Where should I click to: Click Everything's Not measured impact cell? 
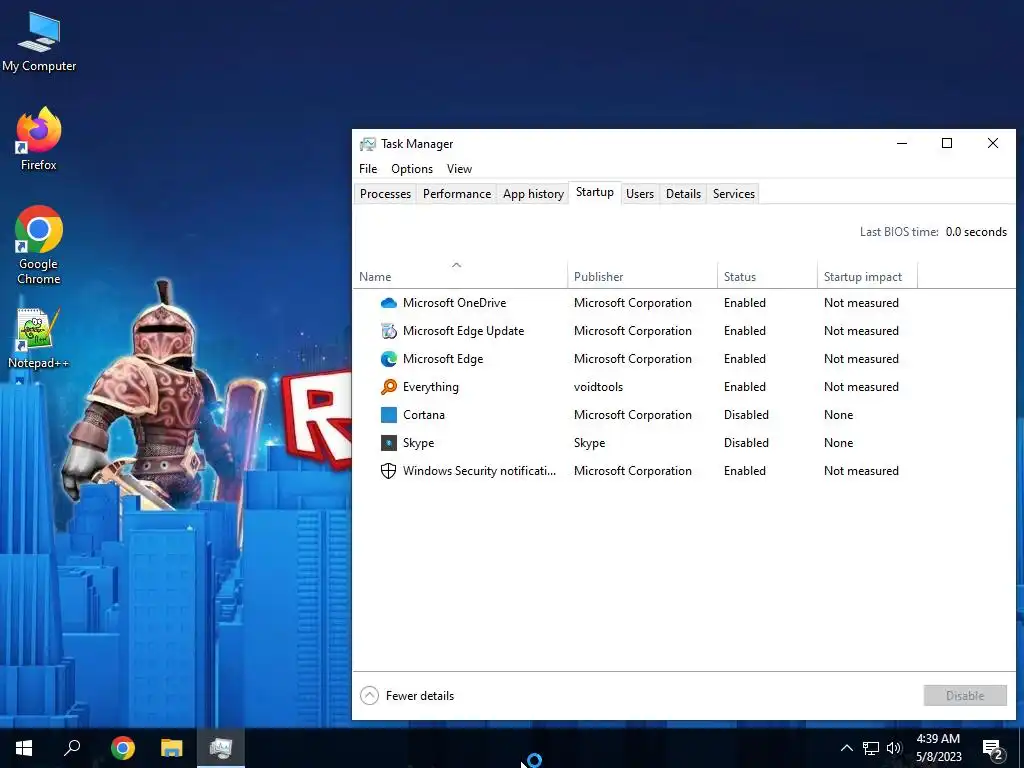coord(861,387)
